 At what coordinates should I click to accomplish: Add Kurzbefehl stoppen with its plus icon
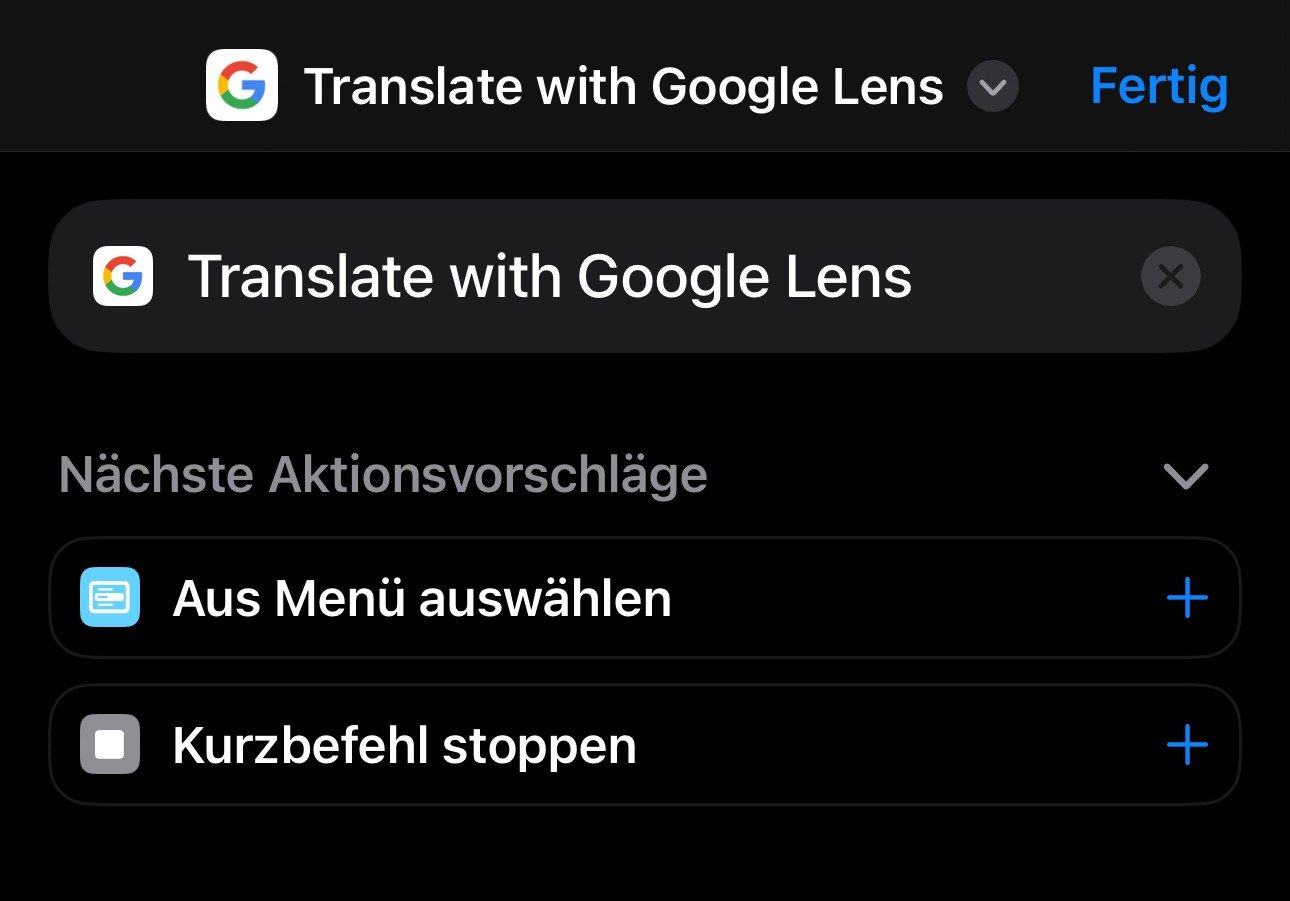coord(1187,745)
